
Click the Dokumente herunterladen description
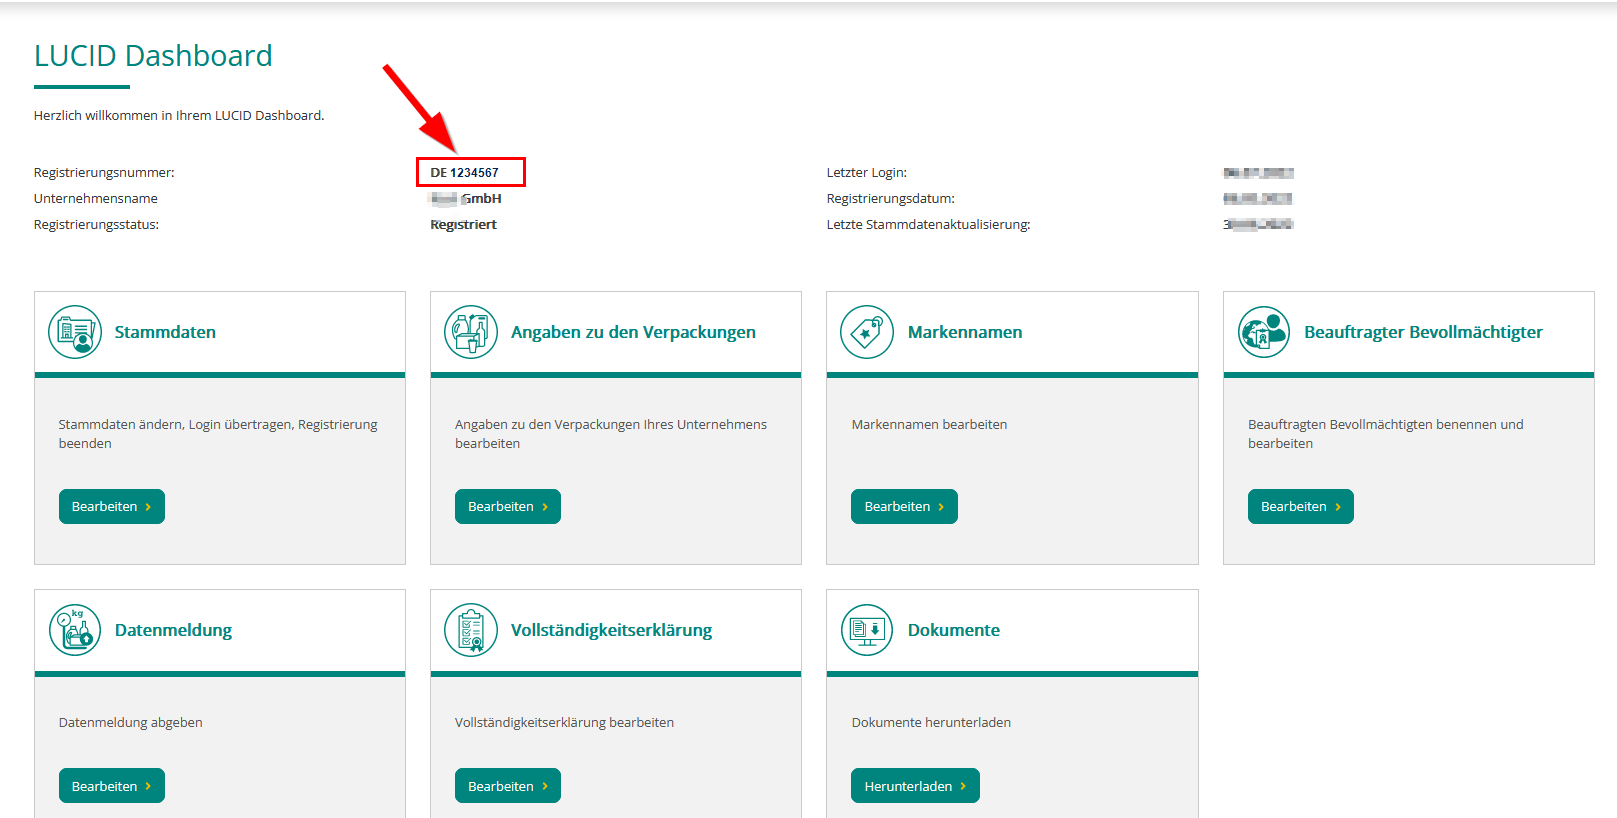931,722
